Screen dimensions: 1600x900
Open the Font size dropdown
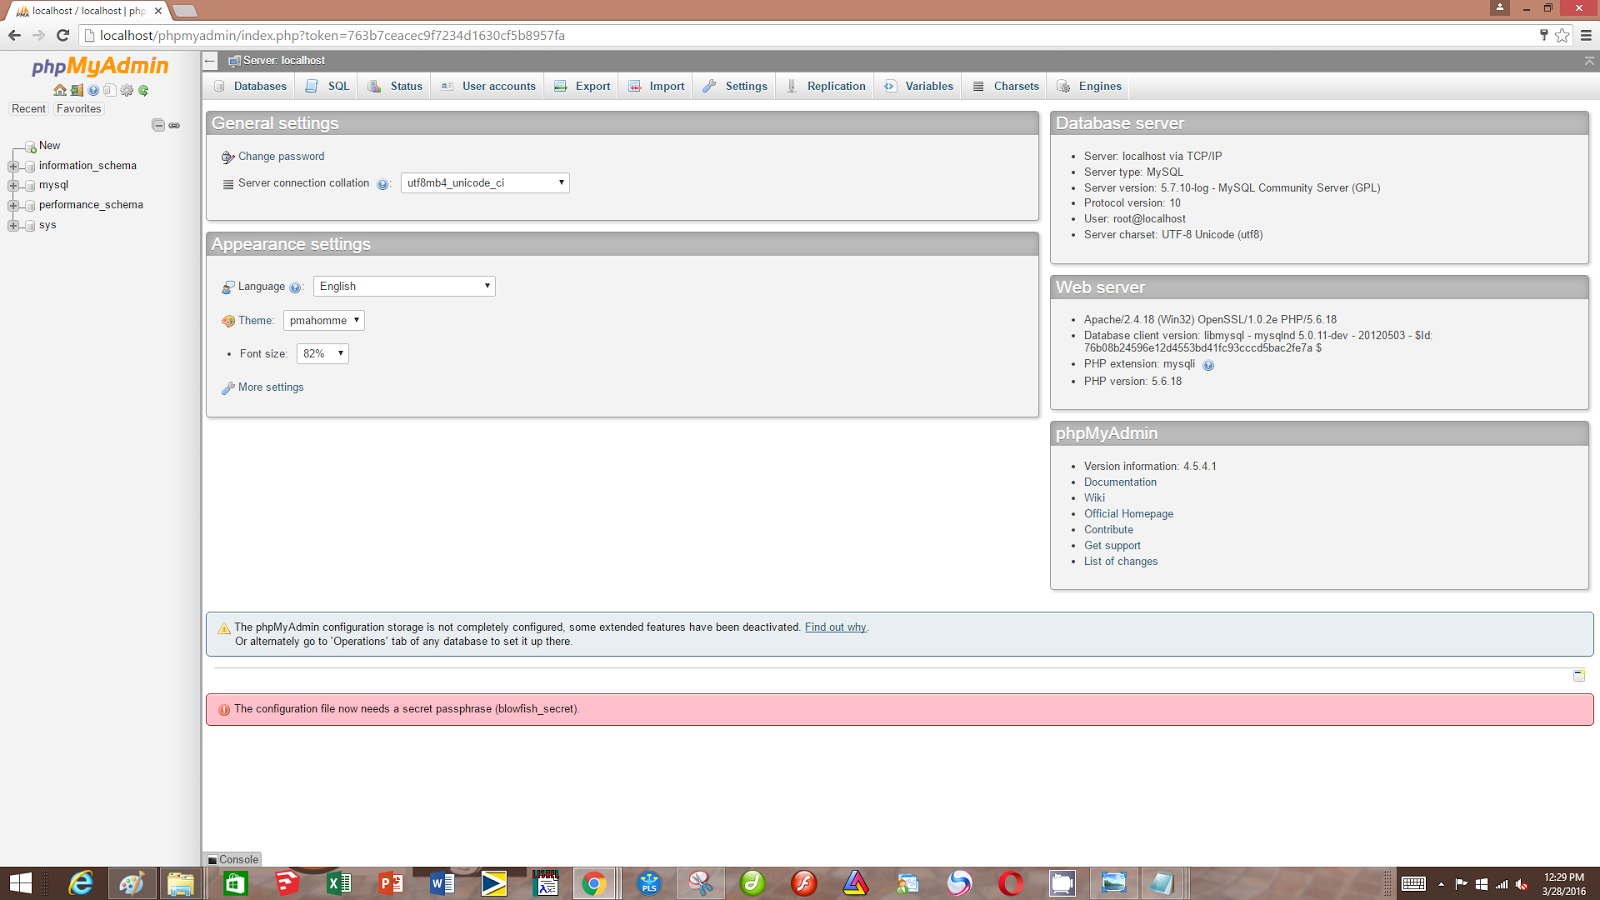click(322, 354)
